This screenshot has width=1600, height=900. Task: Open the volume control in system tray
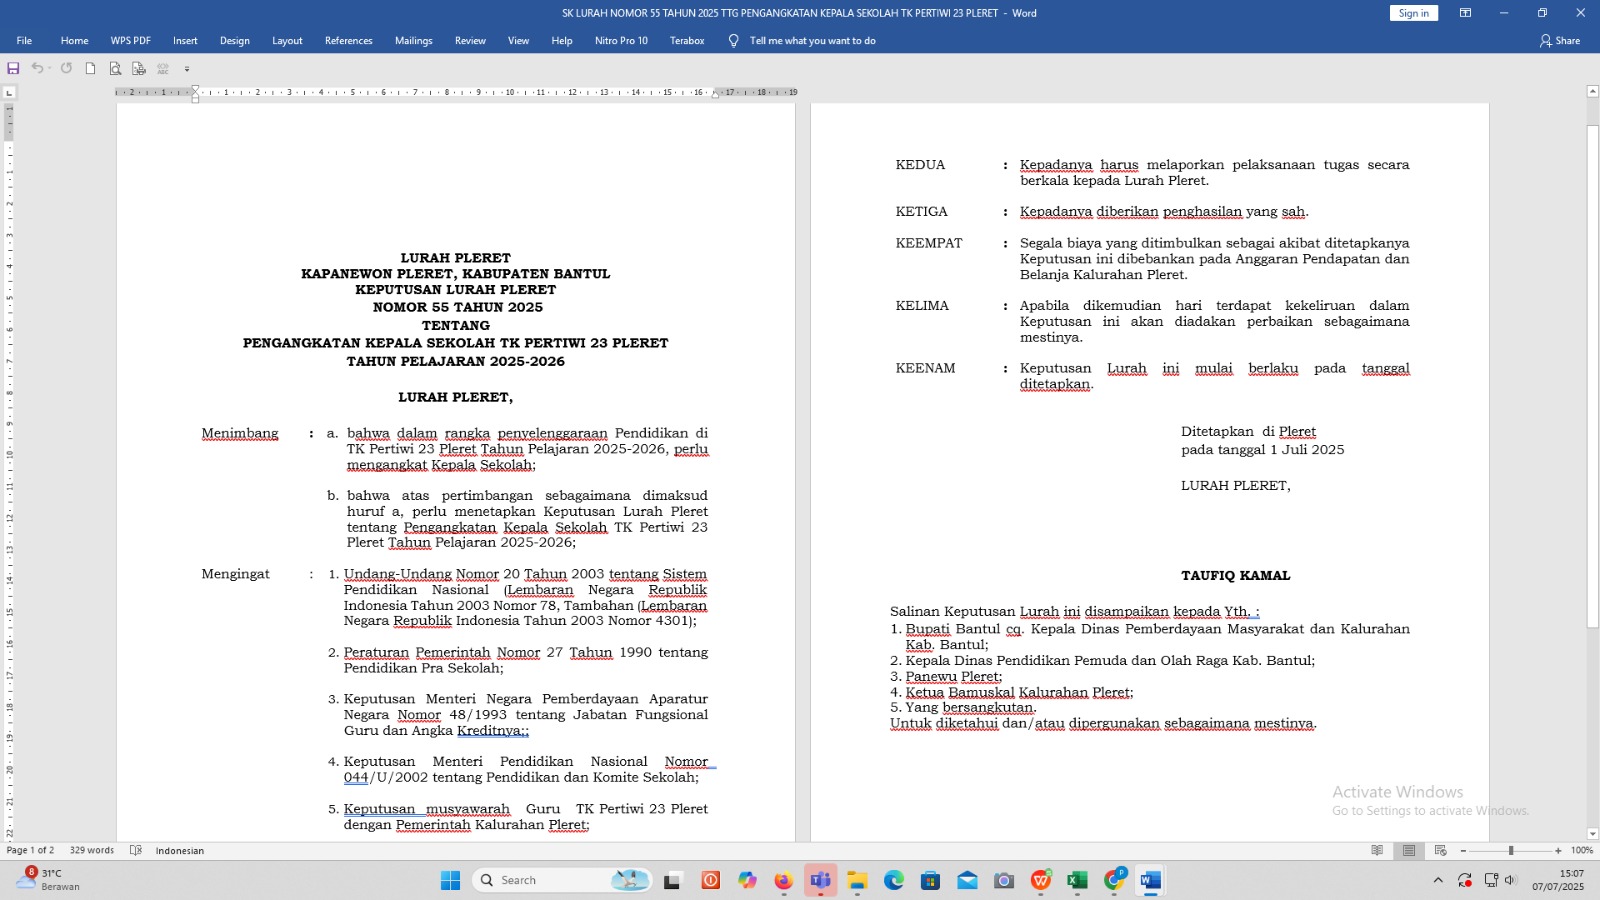1511,880
